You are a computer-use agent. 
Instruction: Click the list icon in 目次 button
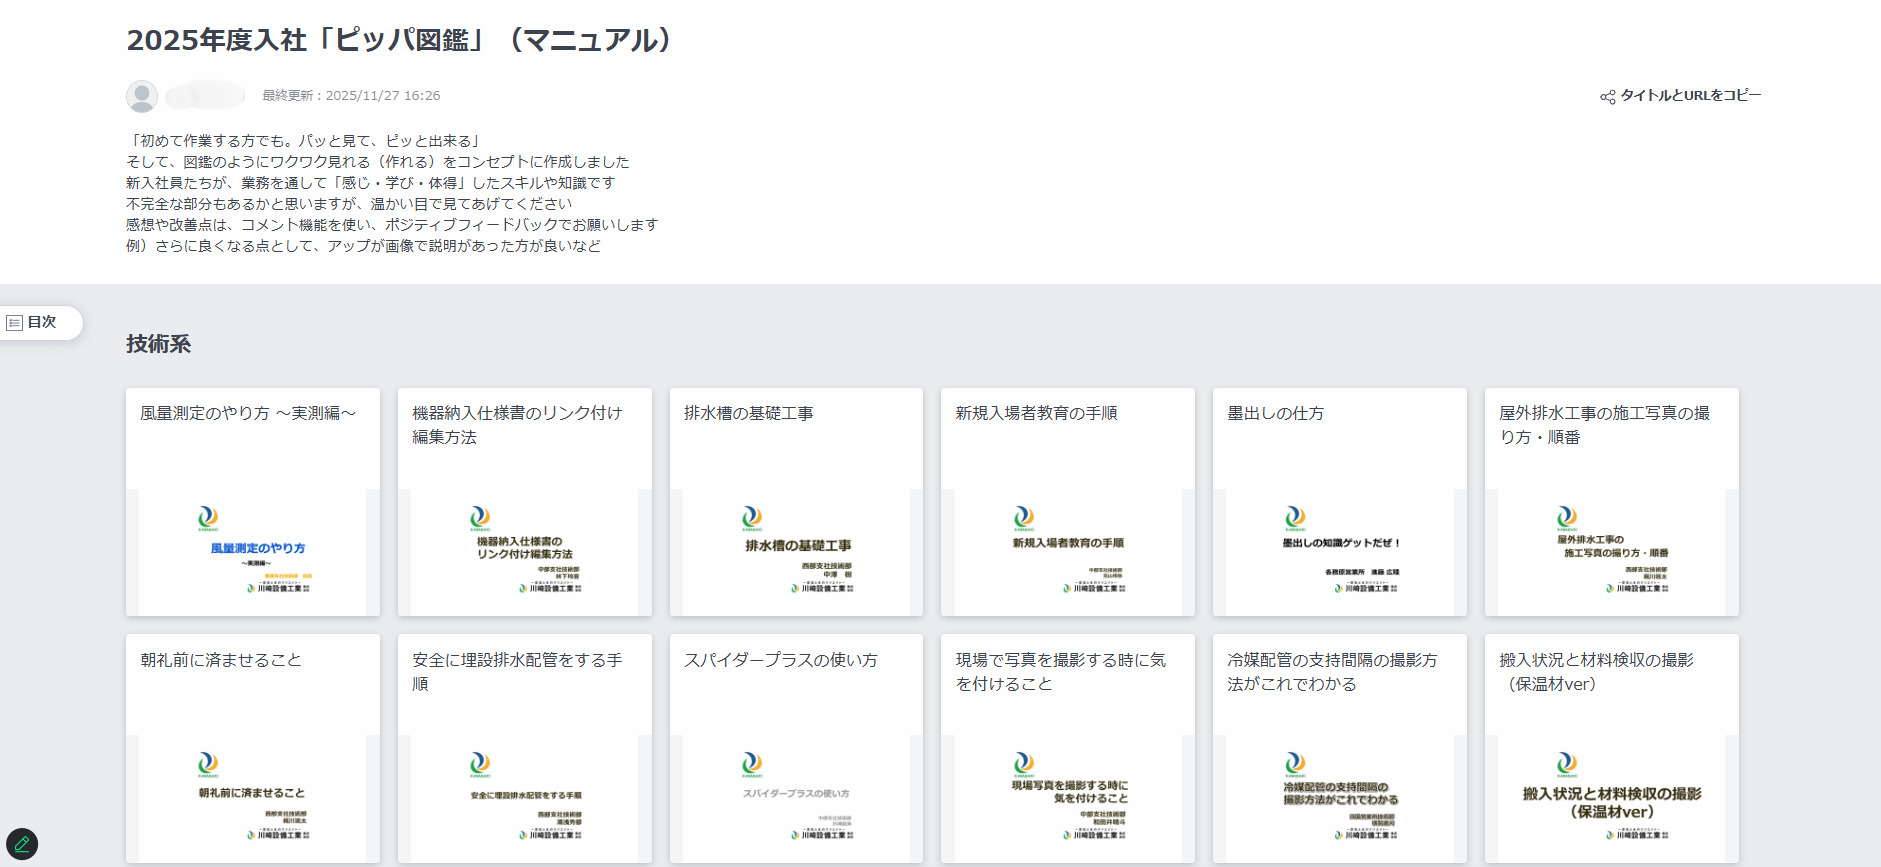coord(15,323)
